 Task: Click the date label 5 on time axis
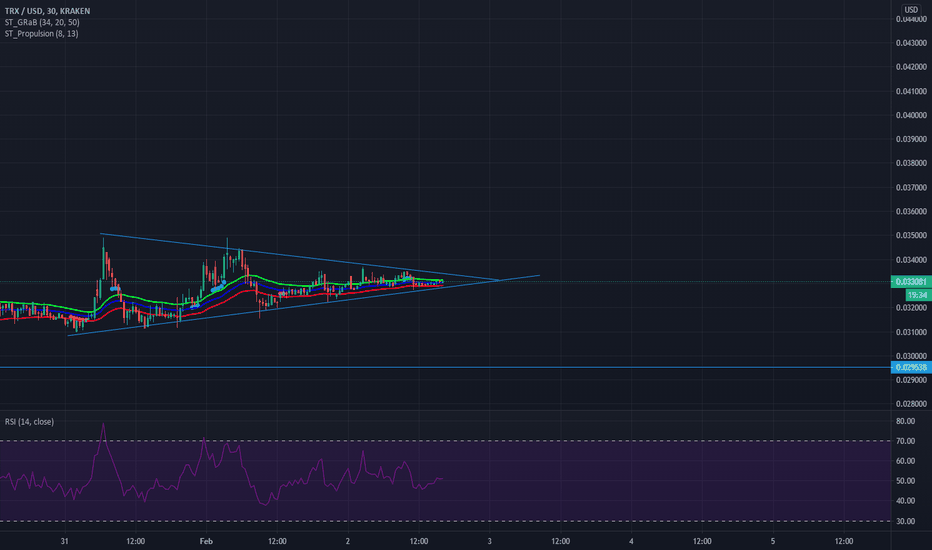coord(773,541)
